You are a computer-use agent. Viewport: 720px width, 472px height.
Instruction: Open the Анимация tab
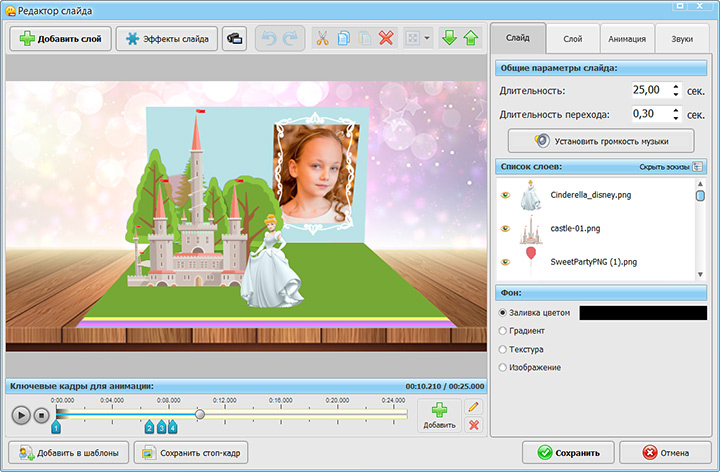coord(627,39)
